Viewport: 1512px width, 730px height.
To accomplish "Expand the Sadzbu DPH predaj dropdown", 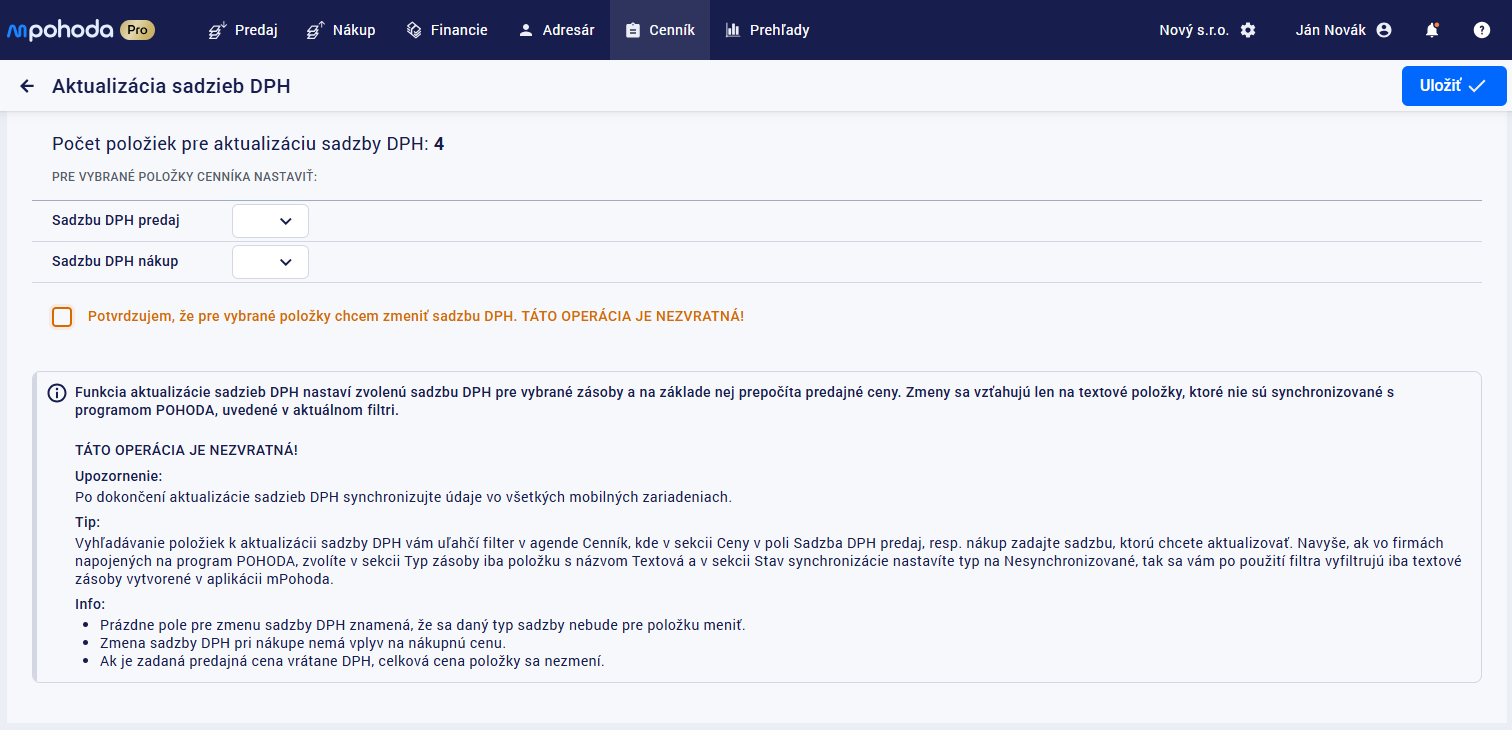I will [x=270, y=221].
